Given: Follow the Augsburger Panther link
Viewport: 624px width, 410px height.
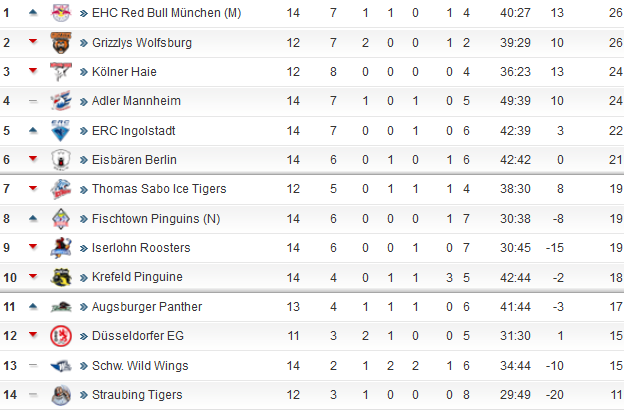Looking at the screenshot, I should [x=147, y=307].
